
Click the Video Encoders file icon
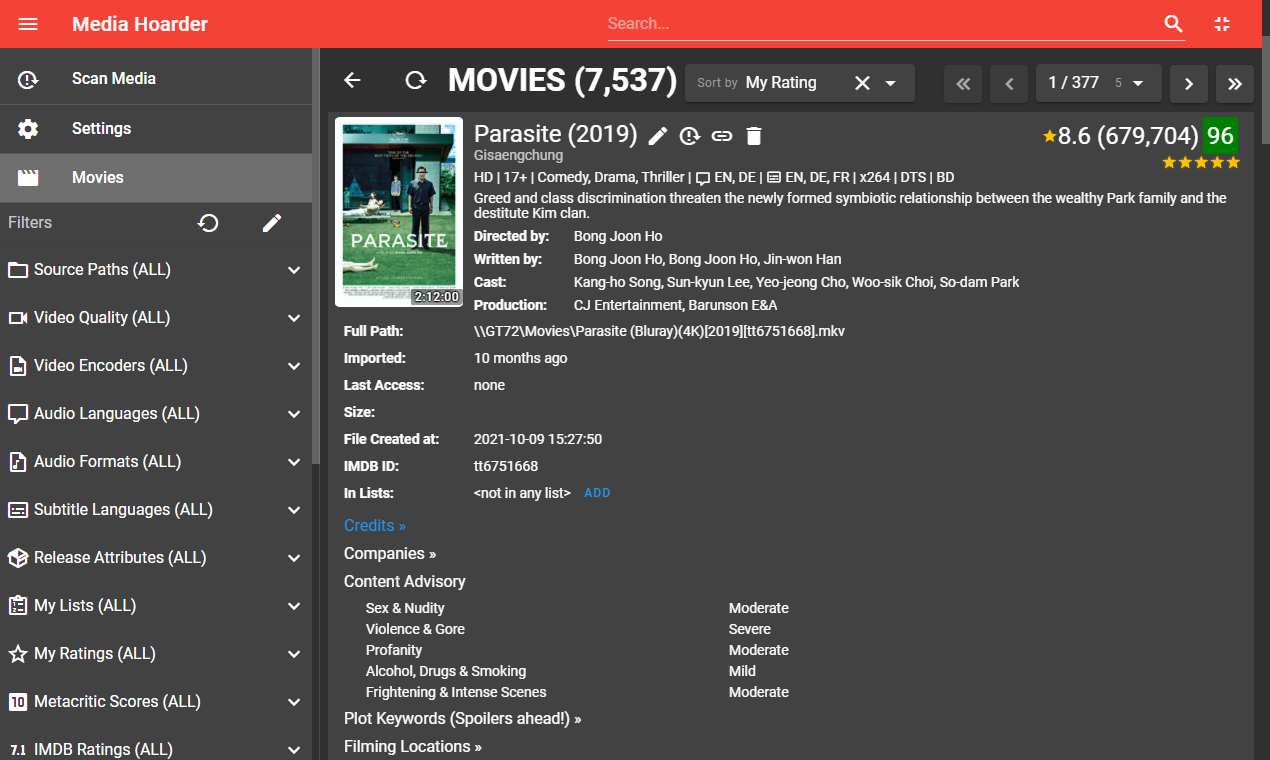pyautogui.click(x=18, y=366)
